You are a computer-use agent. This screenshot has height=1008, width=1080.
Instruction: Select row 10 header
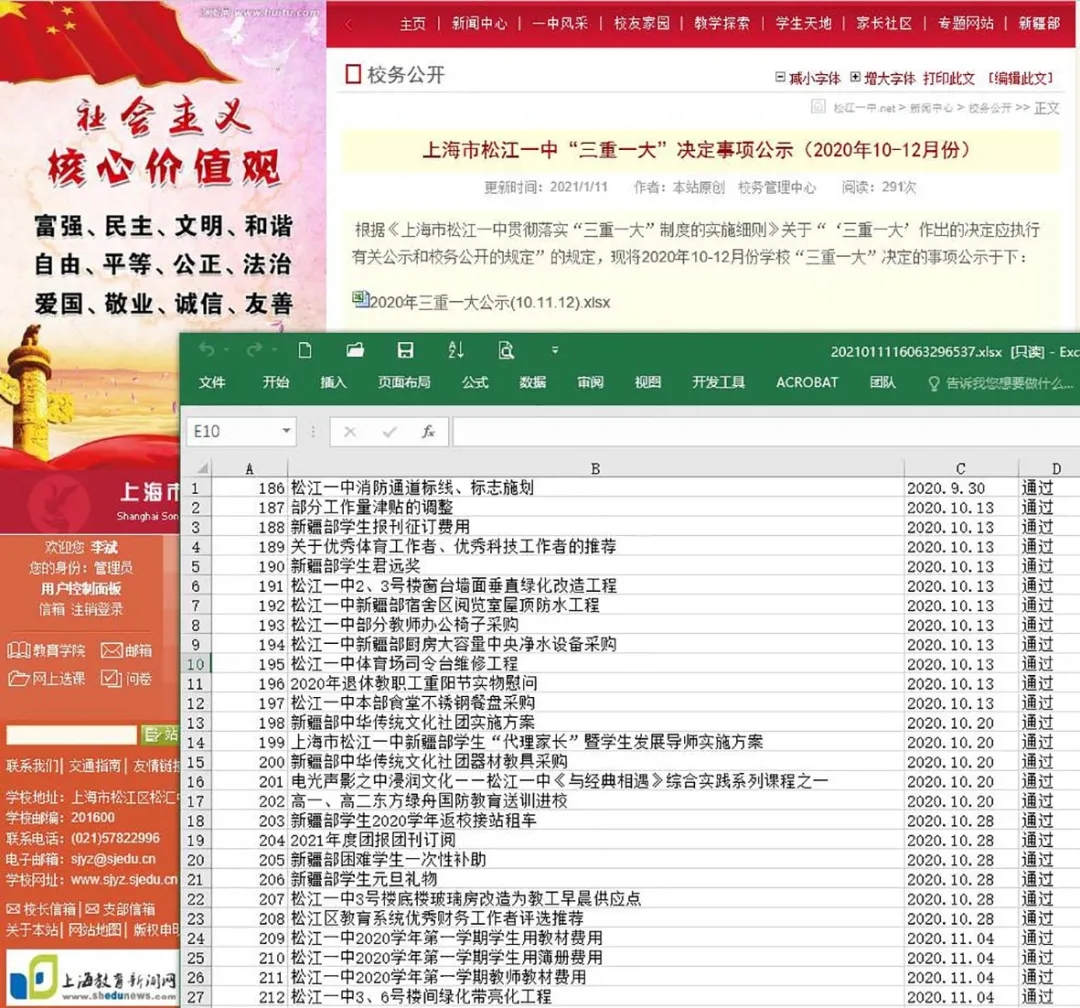pyautogui.click(x=196, y=664)
